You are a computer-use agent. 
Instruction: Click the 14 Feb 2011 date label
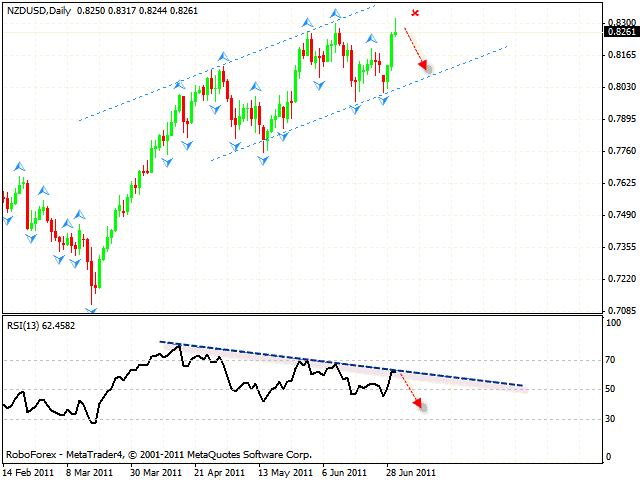click(x=27, y=471)
